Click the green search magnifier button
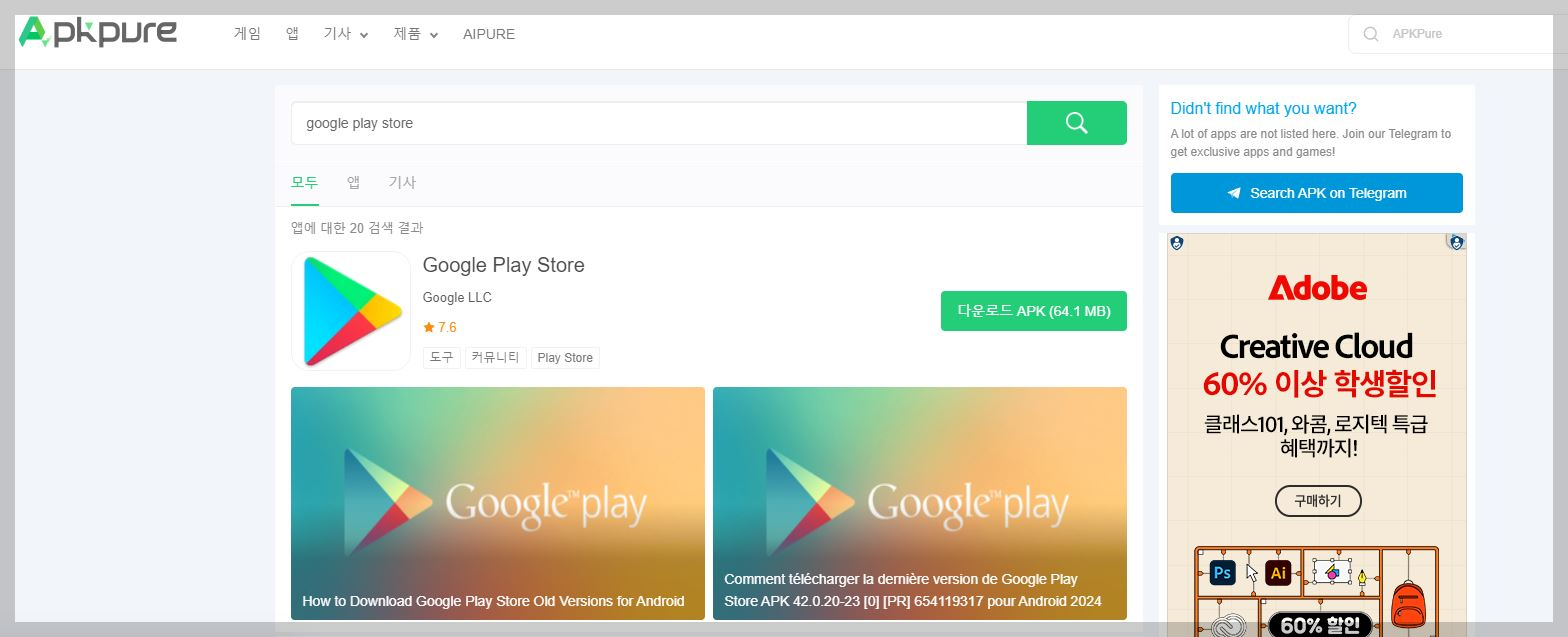The height and width of the screenshot is (637, 1568). click(1076, 123)
